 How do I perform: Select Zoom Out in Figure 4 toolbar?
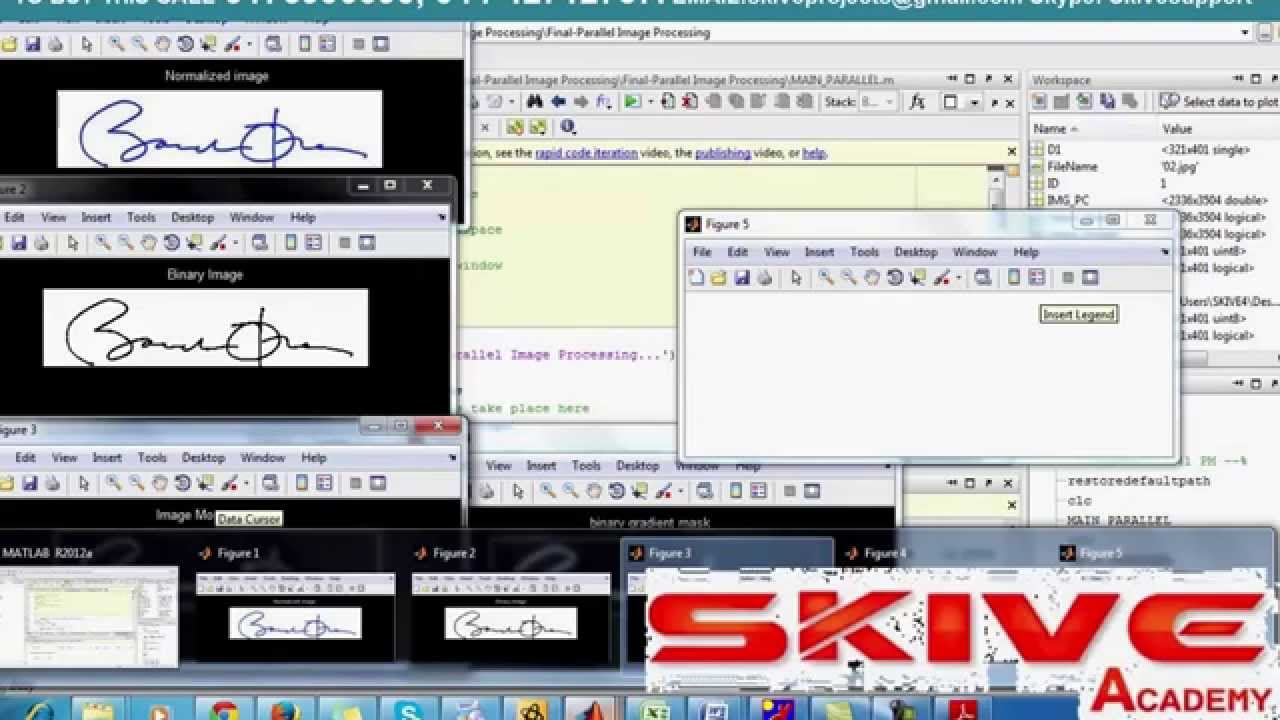pos(570,491)
